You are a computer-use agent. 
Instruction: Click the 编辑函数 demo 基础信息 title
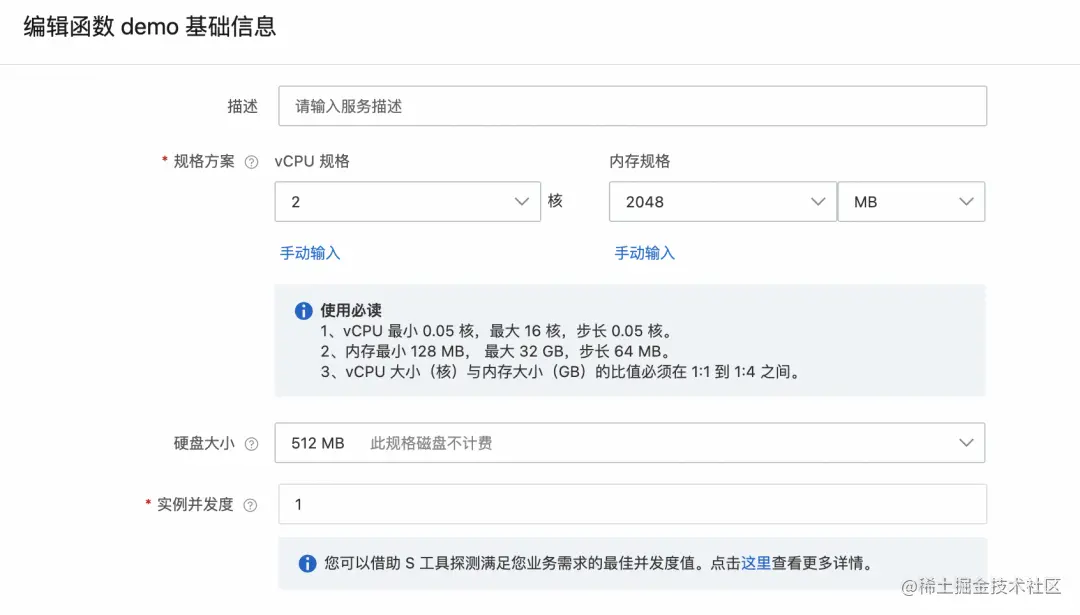point(149,27)
